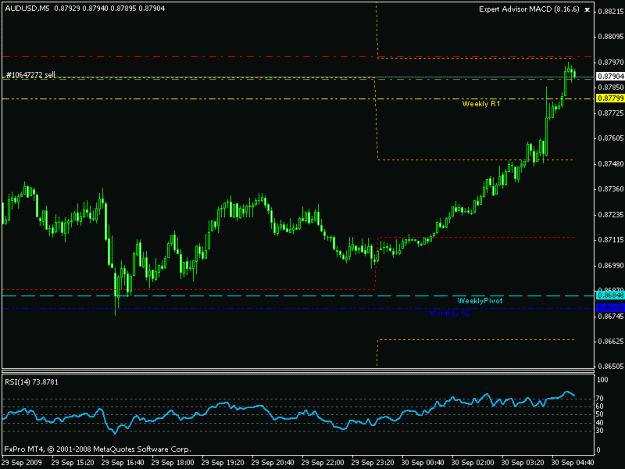Click the 0.87605 price axis value
Screen dimensions: 625x469
pos(611,138)
